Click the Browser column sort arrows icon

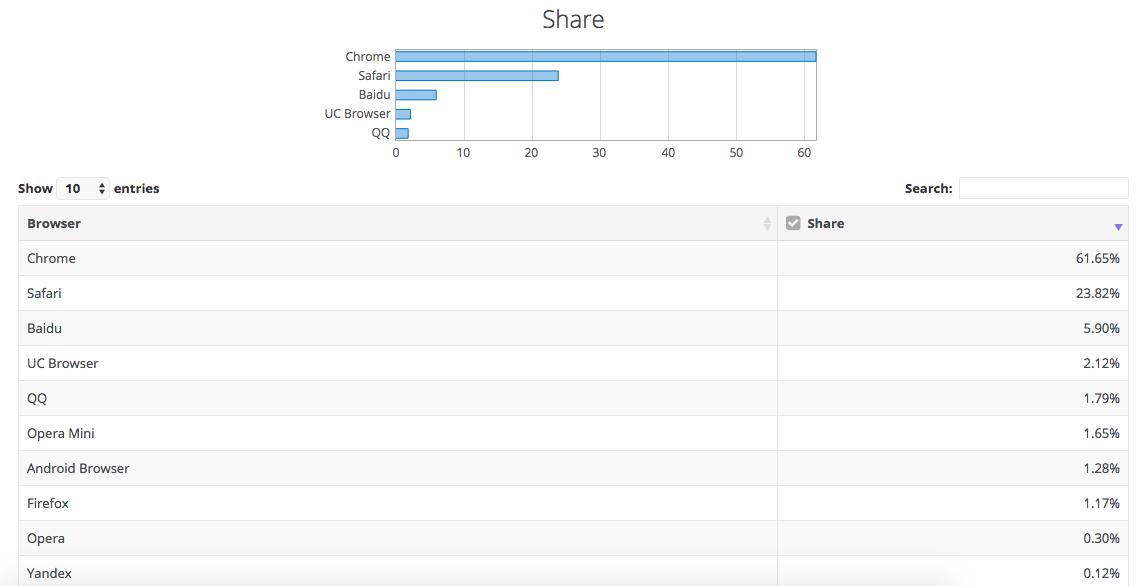point(767,224)
